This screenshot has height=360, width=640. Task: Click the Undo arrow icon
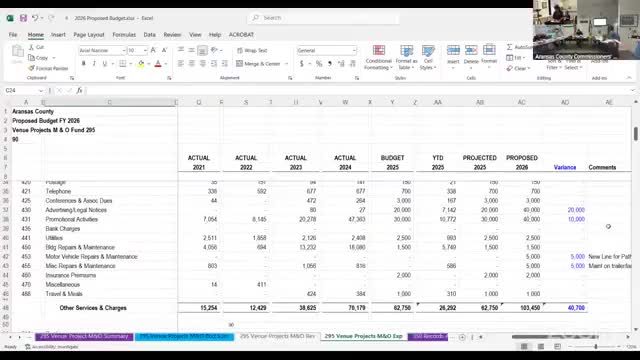pyautogui.click(x=35, y=18)
